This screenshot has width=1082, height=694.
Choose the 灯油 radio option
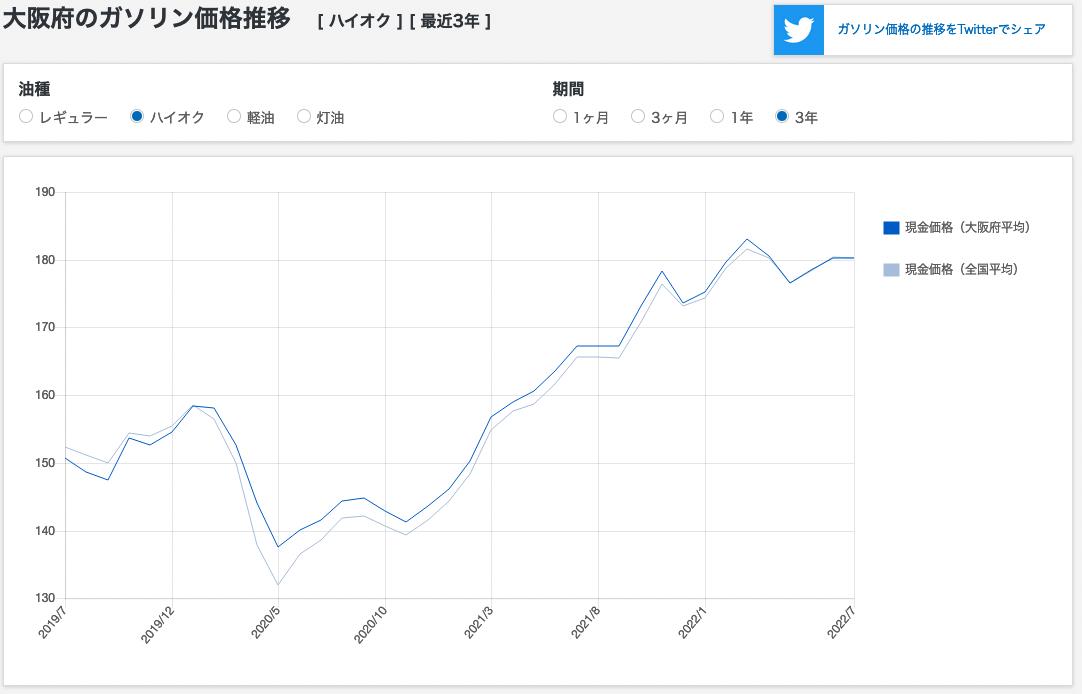click(304, 116)
